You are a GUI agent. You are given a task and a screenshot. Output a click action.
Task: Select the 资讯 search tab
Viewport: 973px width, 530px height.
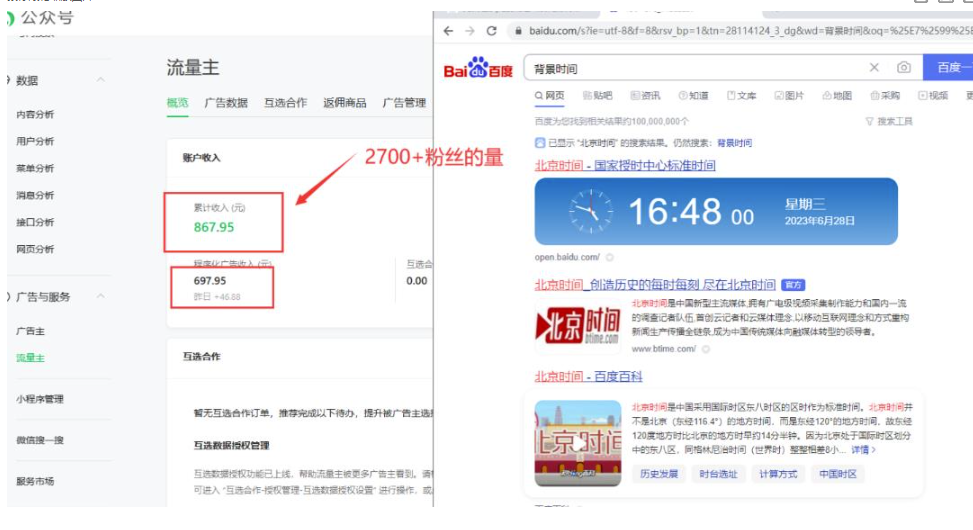pyautogui.click(x=645, y=95)
